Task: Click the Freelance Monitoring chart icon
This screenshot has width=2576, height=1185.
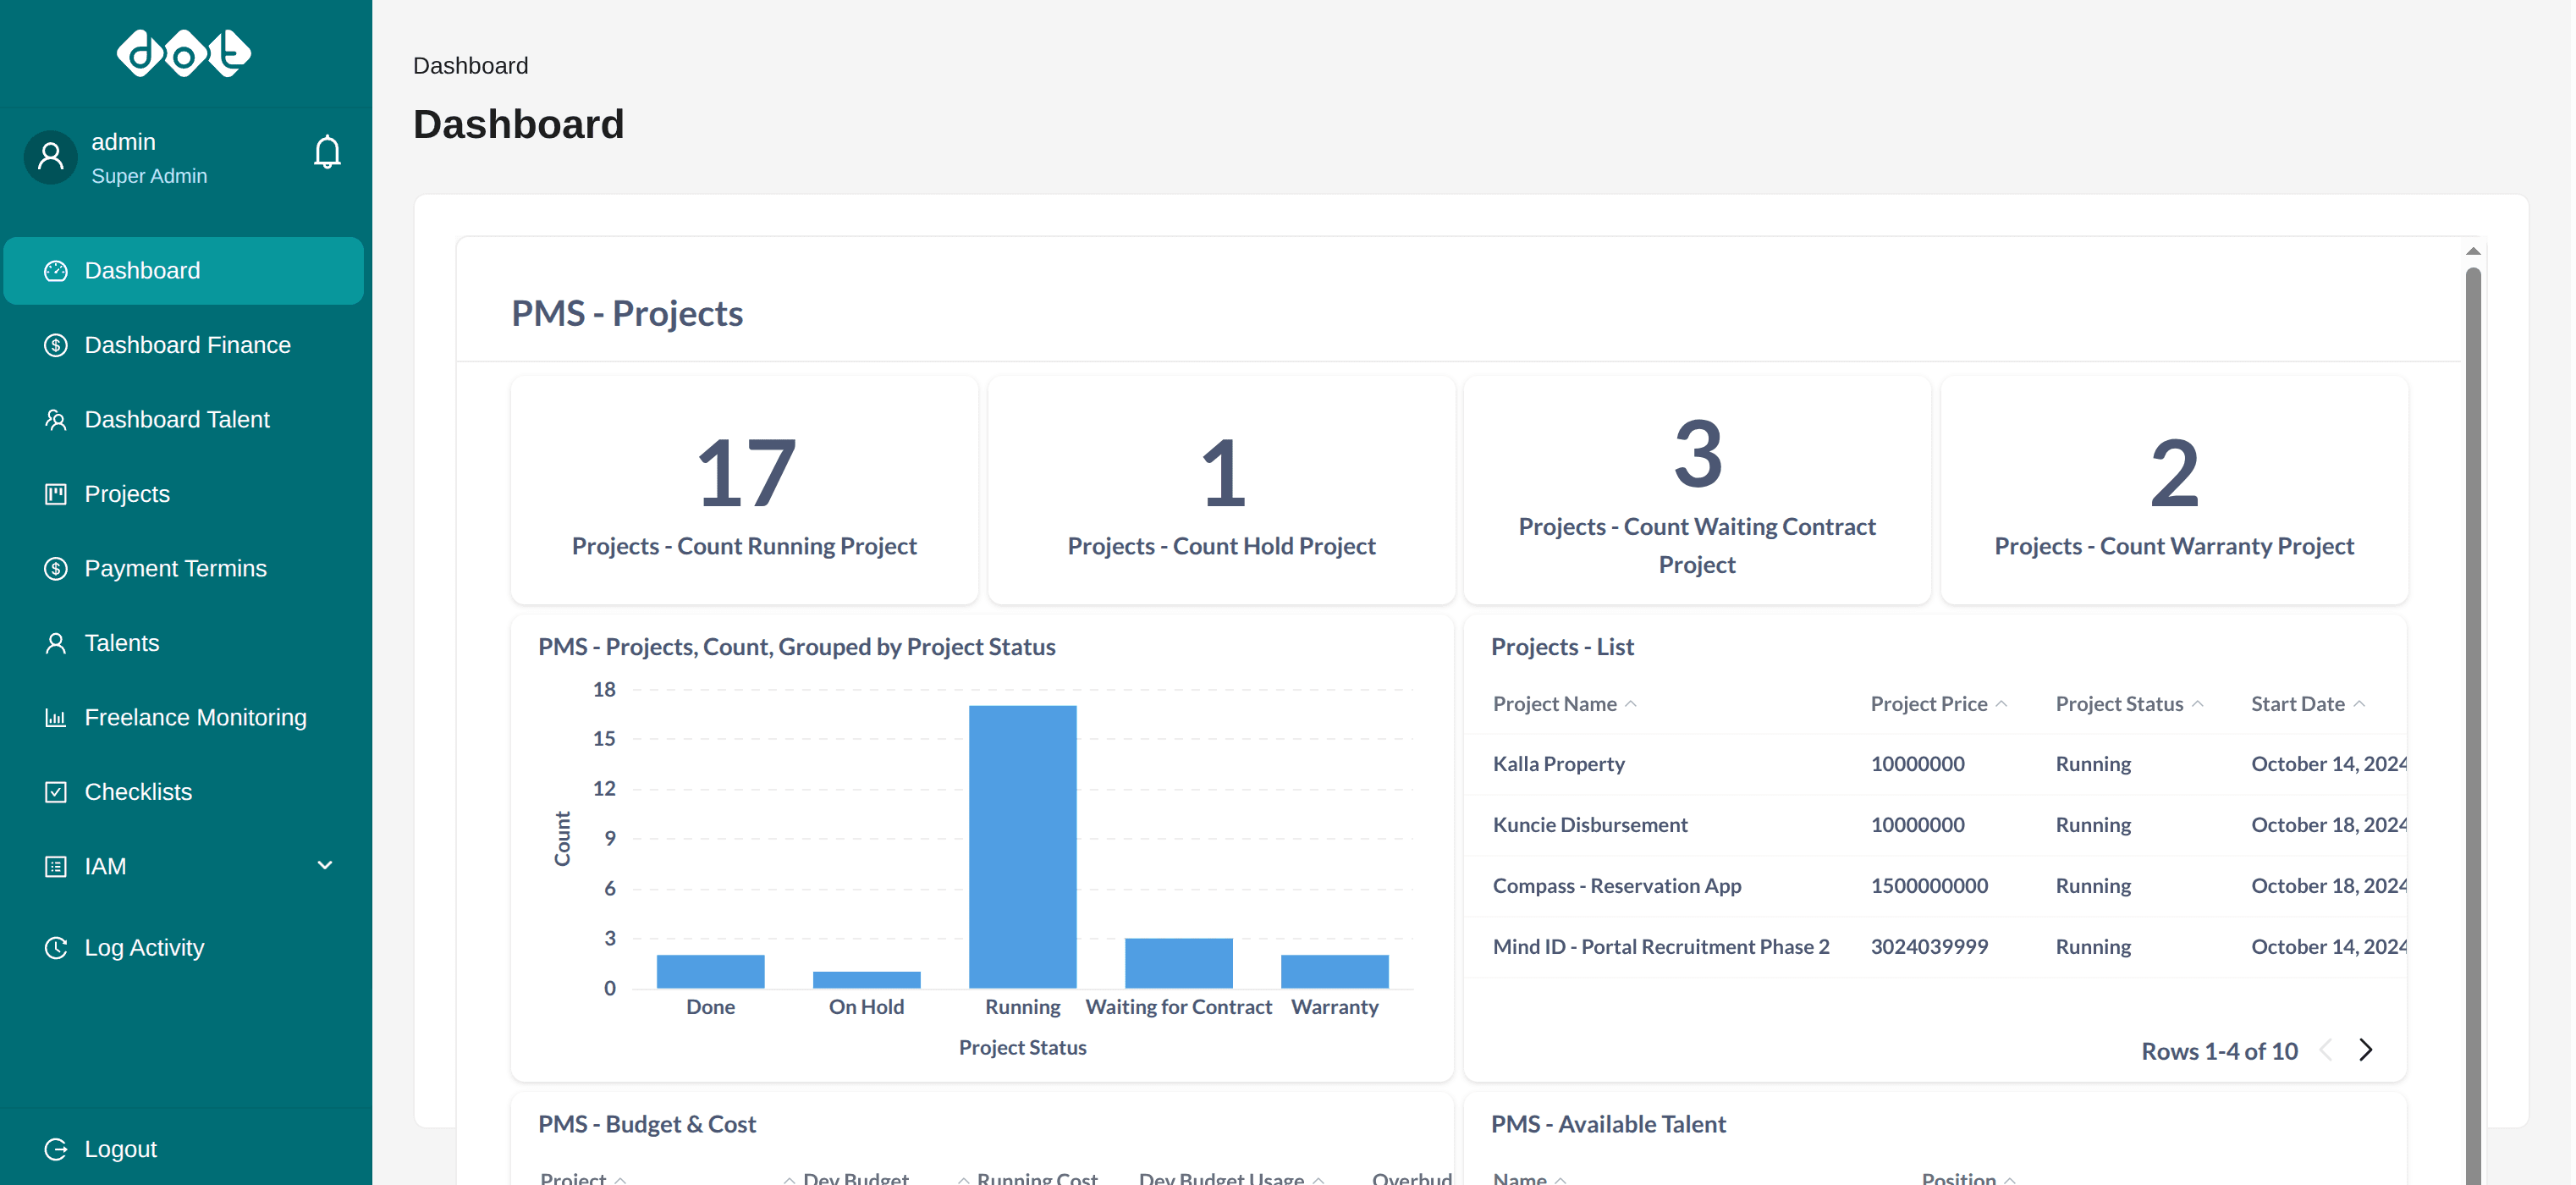Action: (56, 718)
